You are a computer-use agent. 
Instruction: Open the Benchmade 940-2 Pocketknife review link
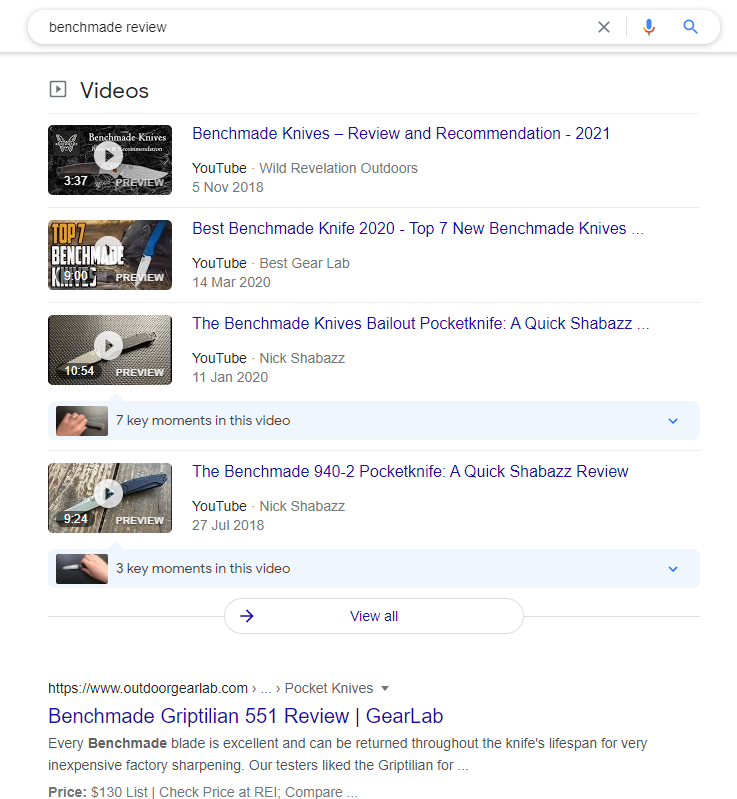[410, 471]
